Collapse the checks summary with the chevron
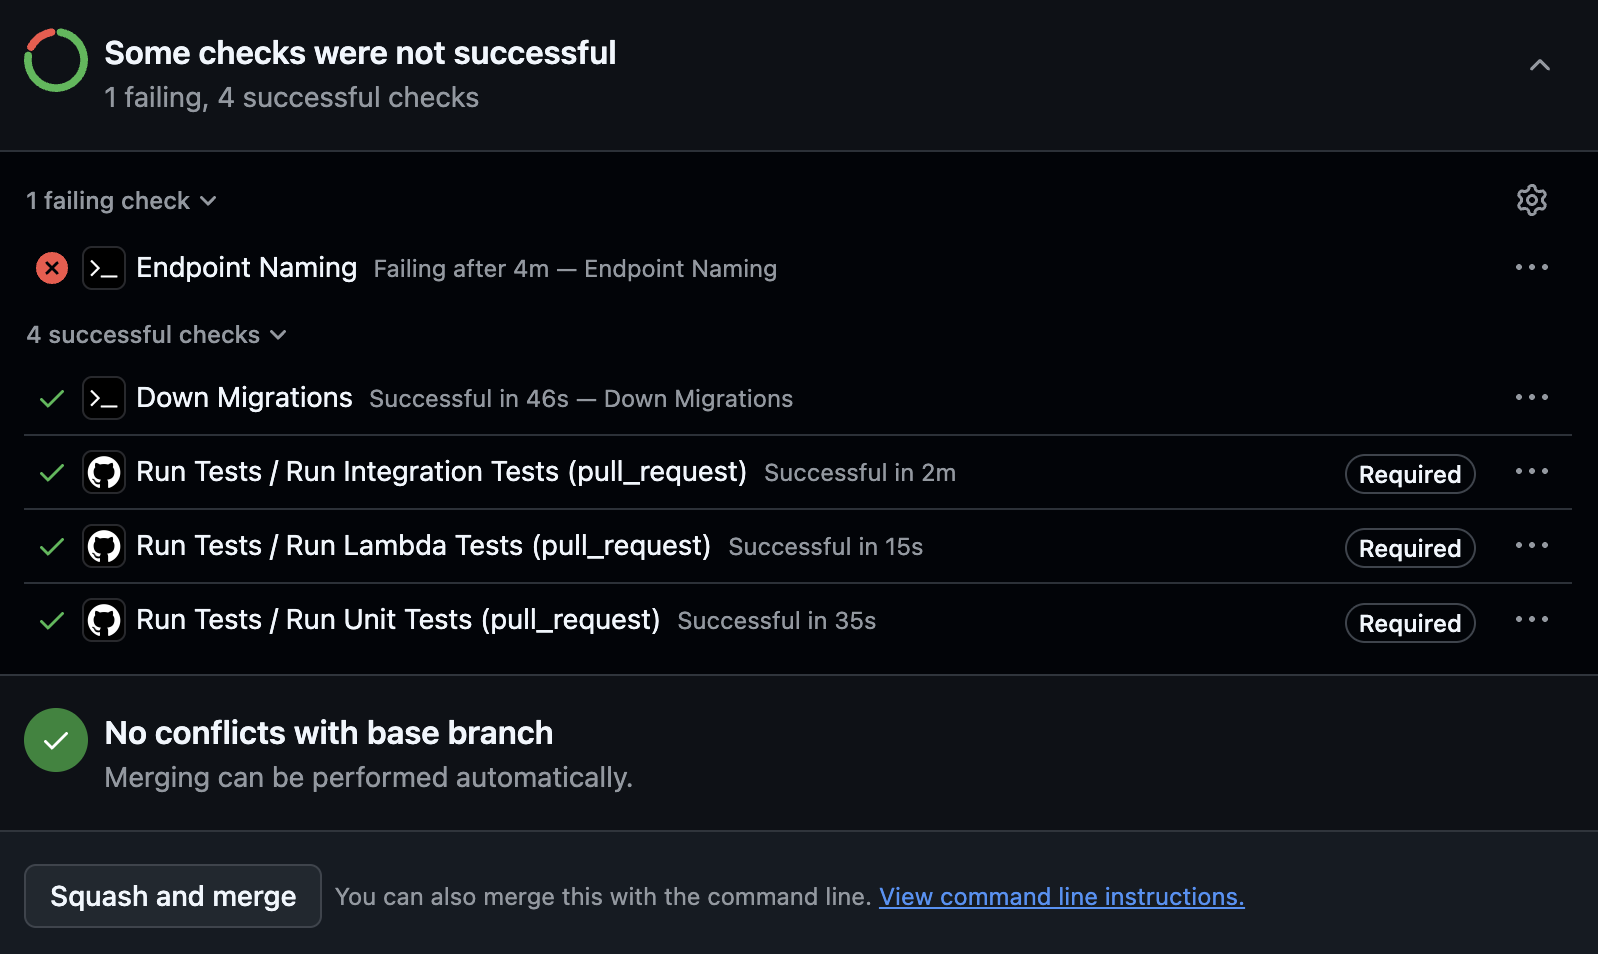 (x=1539, y=65)
